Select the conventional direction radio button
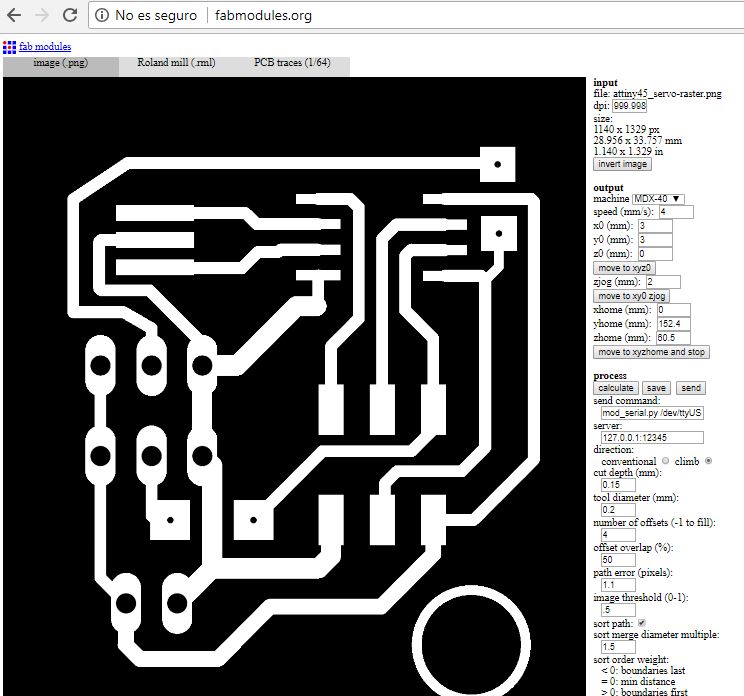 click(665, 461)
